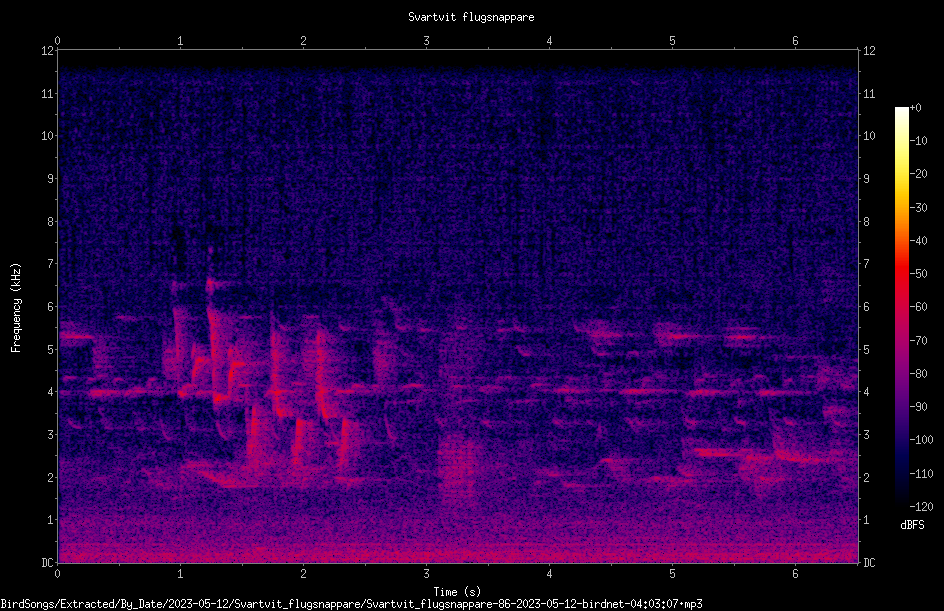Click the 'Frequency (kHz)' axis label
Screen dimensions: 944x611
[16, 308]
